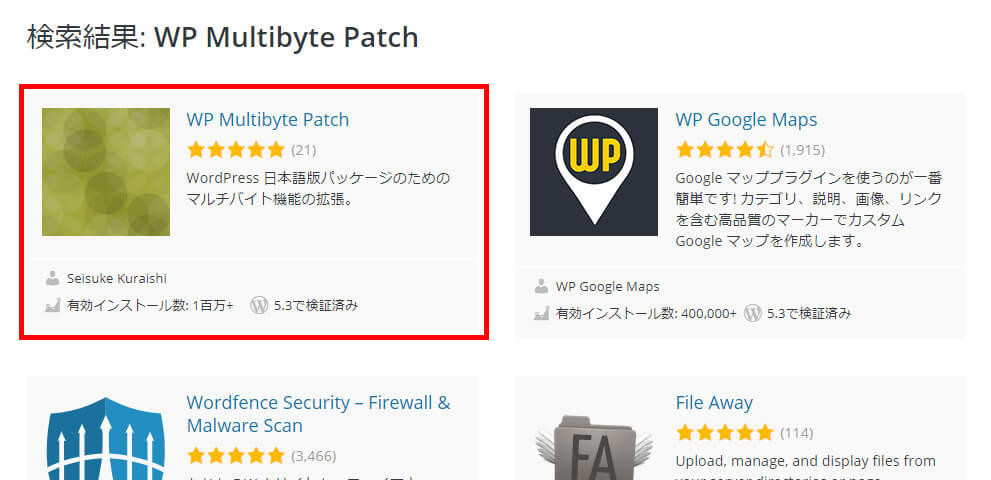Click the 有効インストール数: 1百万+ text

[x=150, y=305]
